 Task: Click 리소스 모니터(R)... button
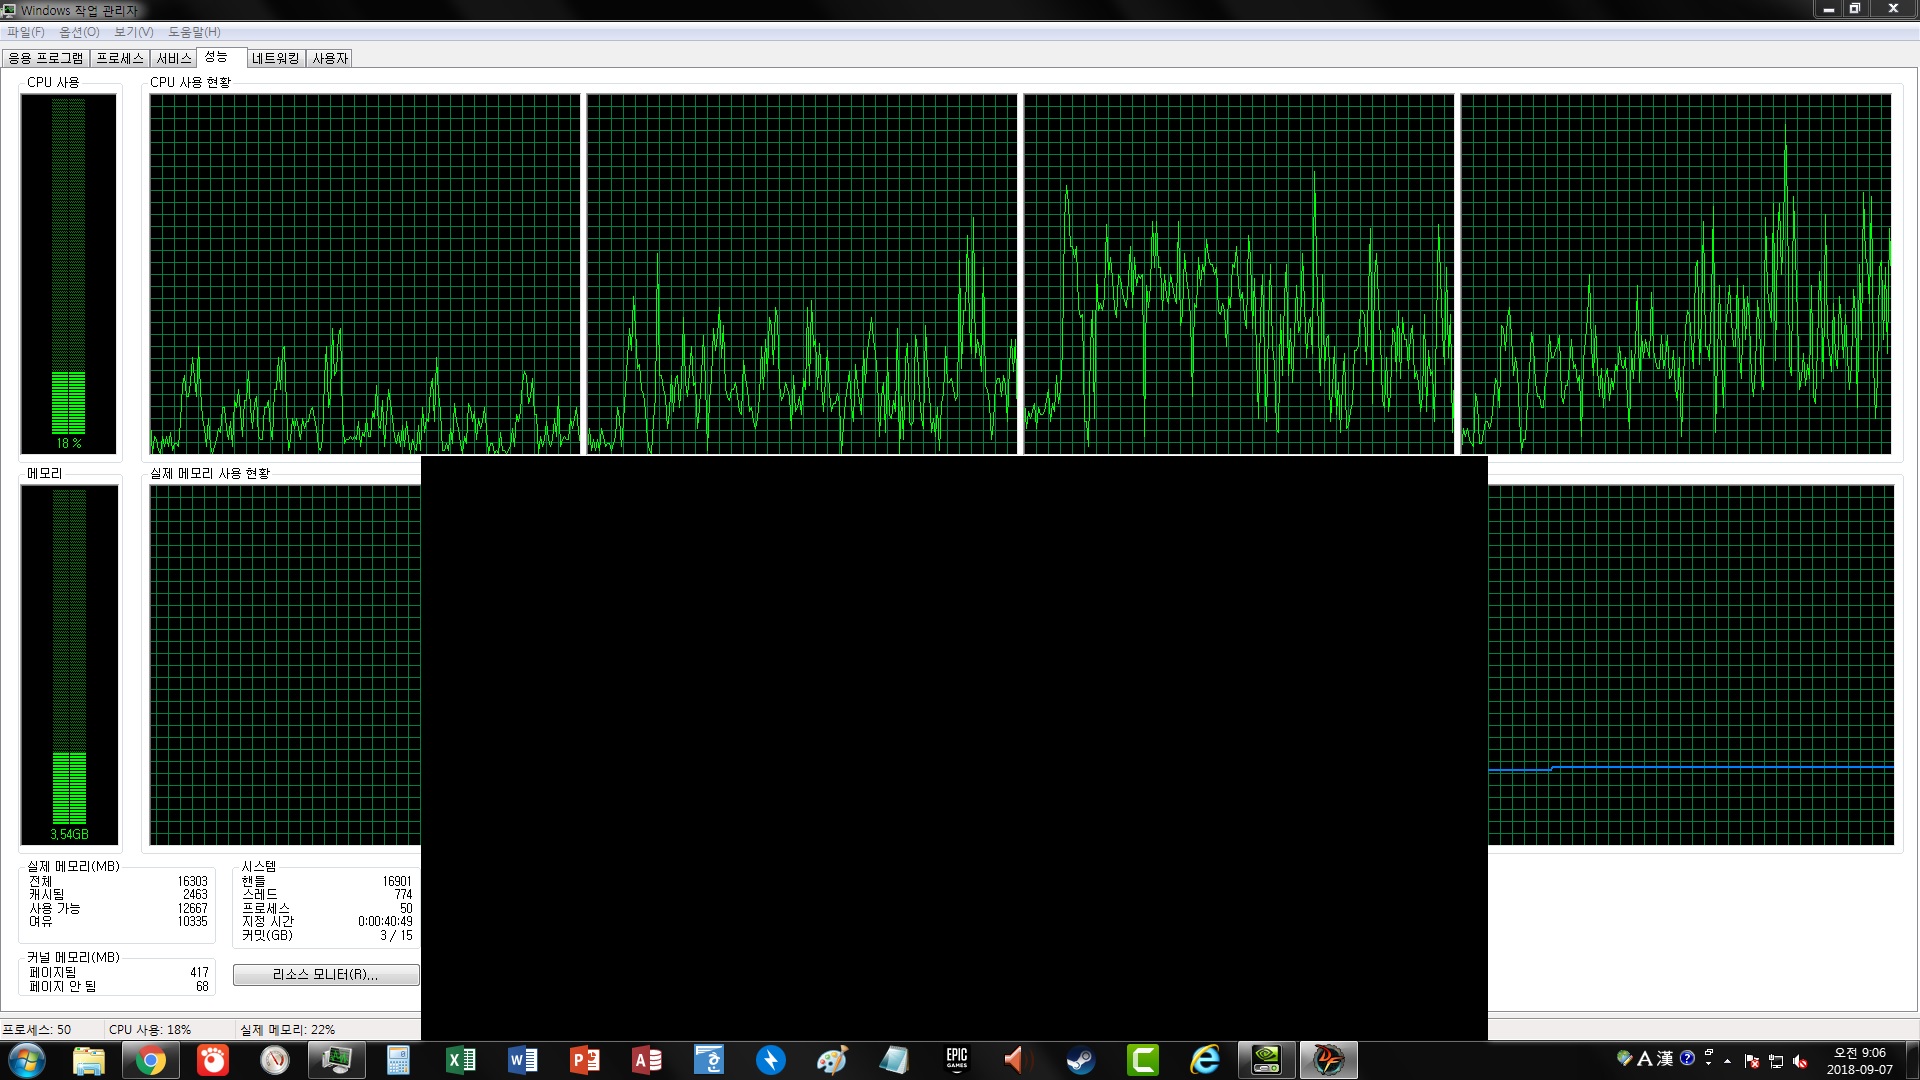(x=326, y=974)
